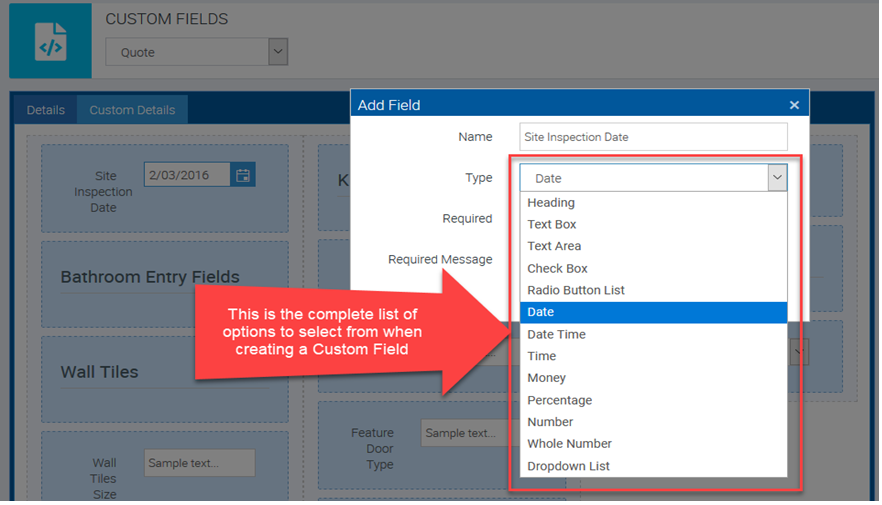Select Percentage field type
Image resolution: width=882 pixels, height=505 pixels.
[559, 400]
